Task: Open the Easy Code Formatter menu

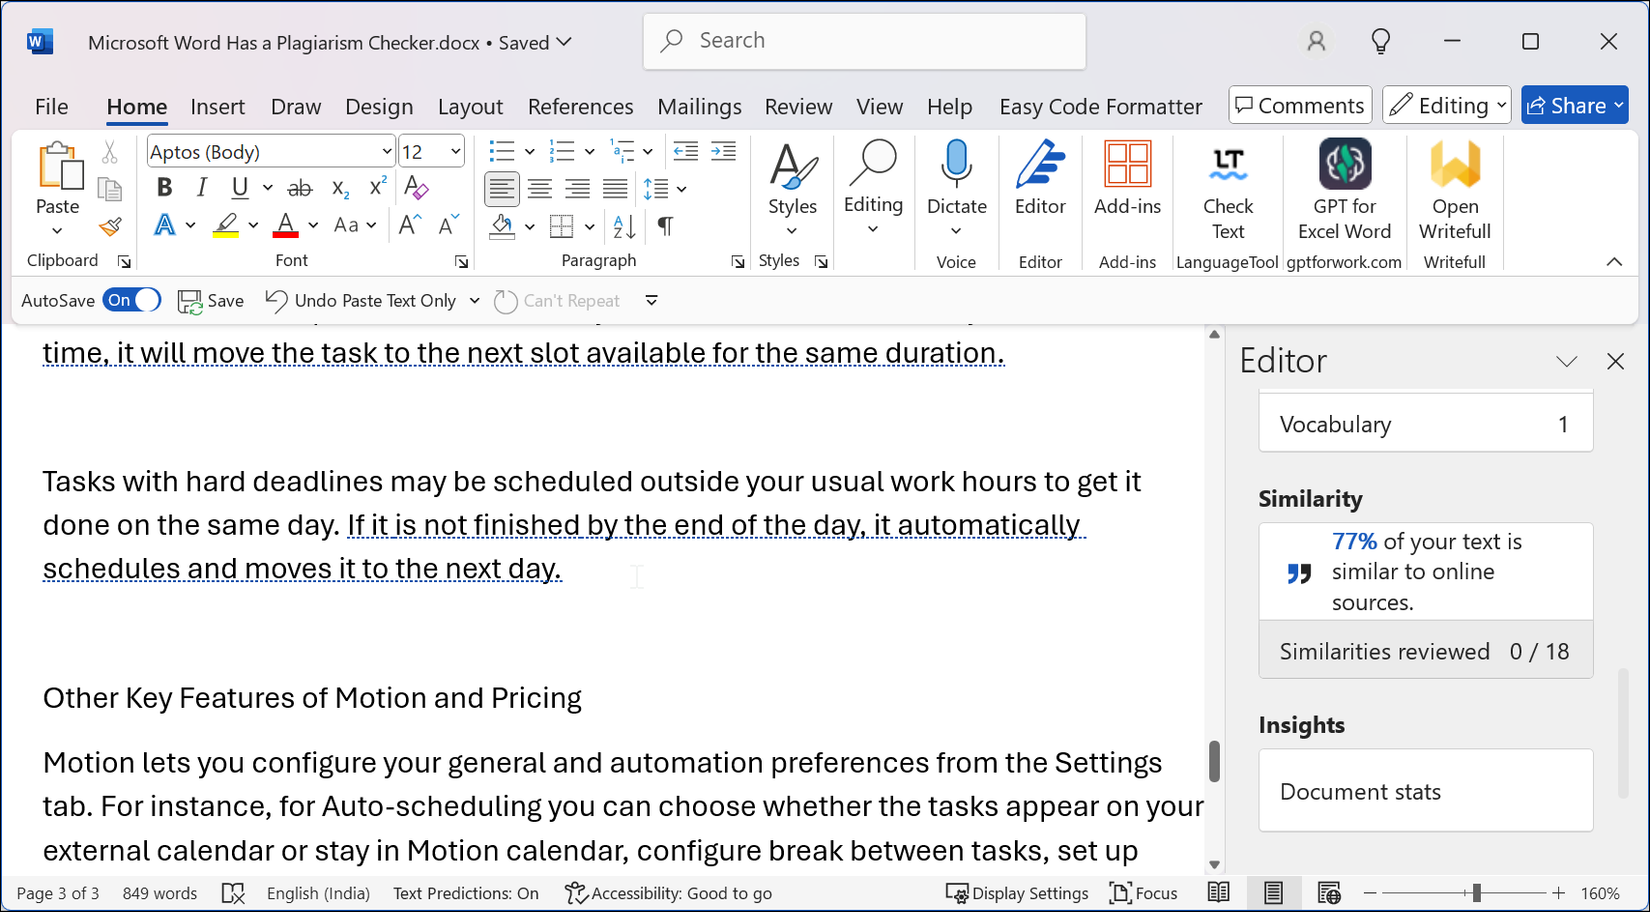Action: [x=1100, y=106]
